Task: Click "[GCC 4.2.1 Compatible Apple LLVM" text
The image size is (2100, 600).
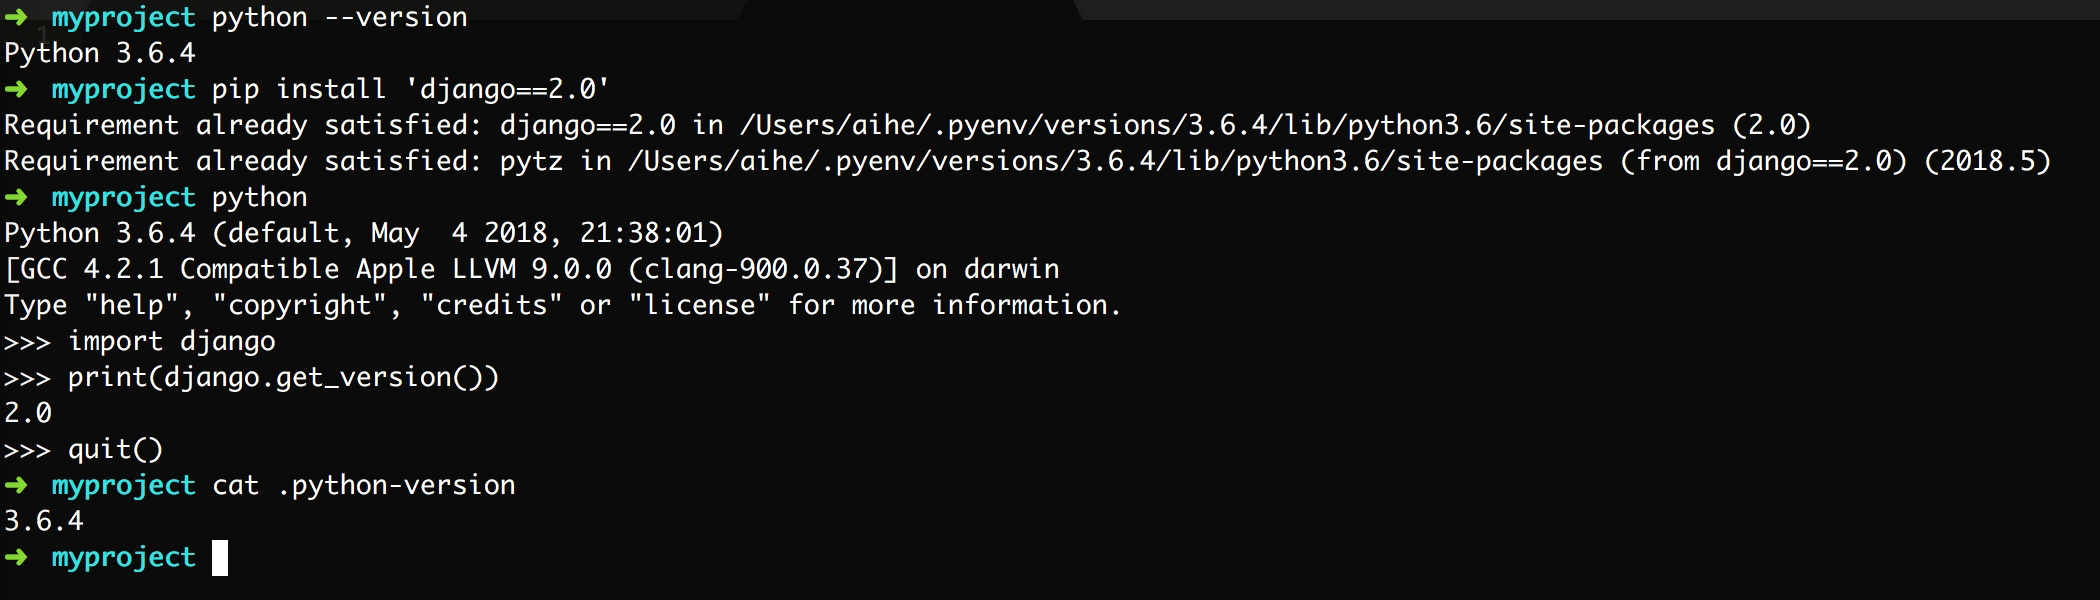Action: 260,269
